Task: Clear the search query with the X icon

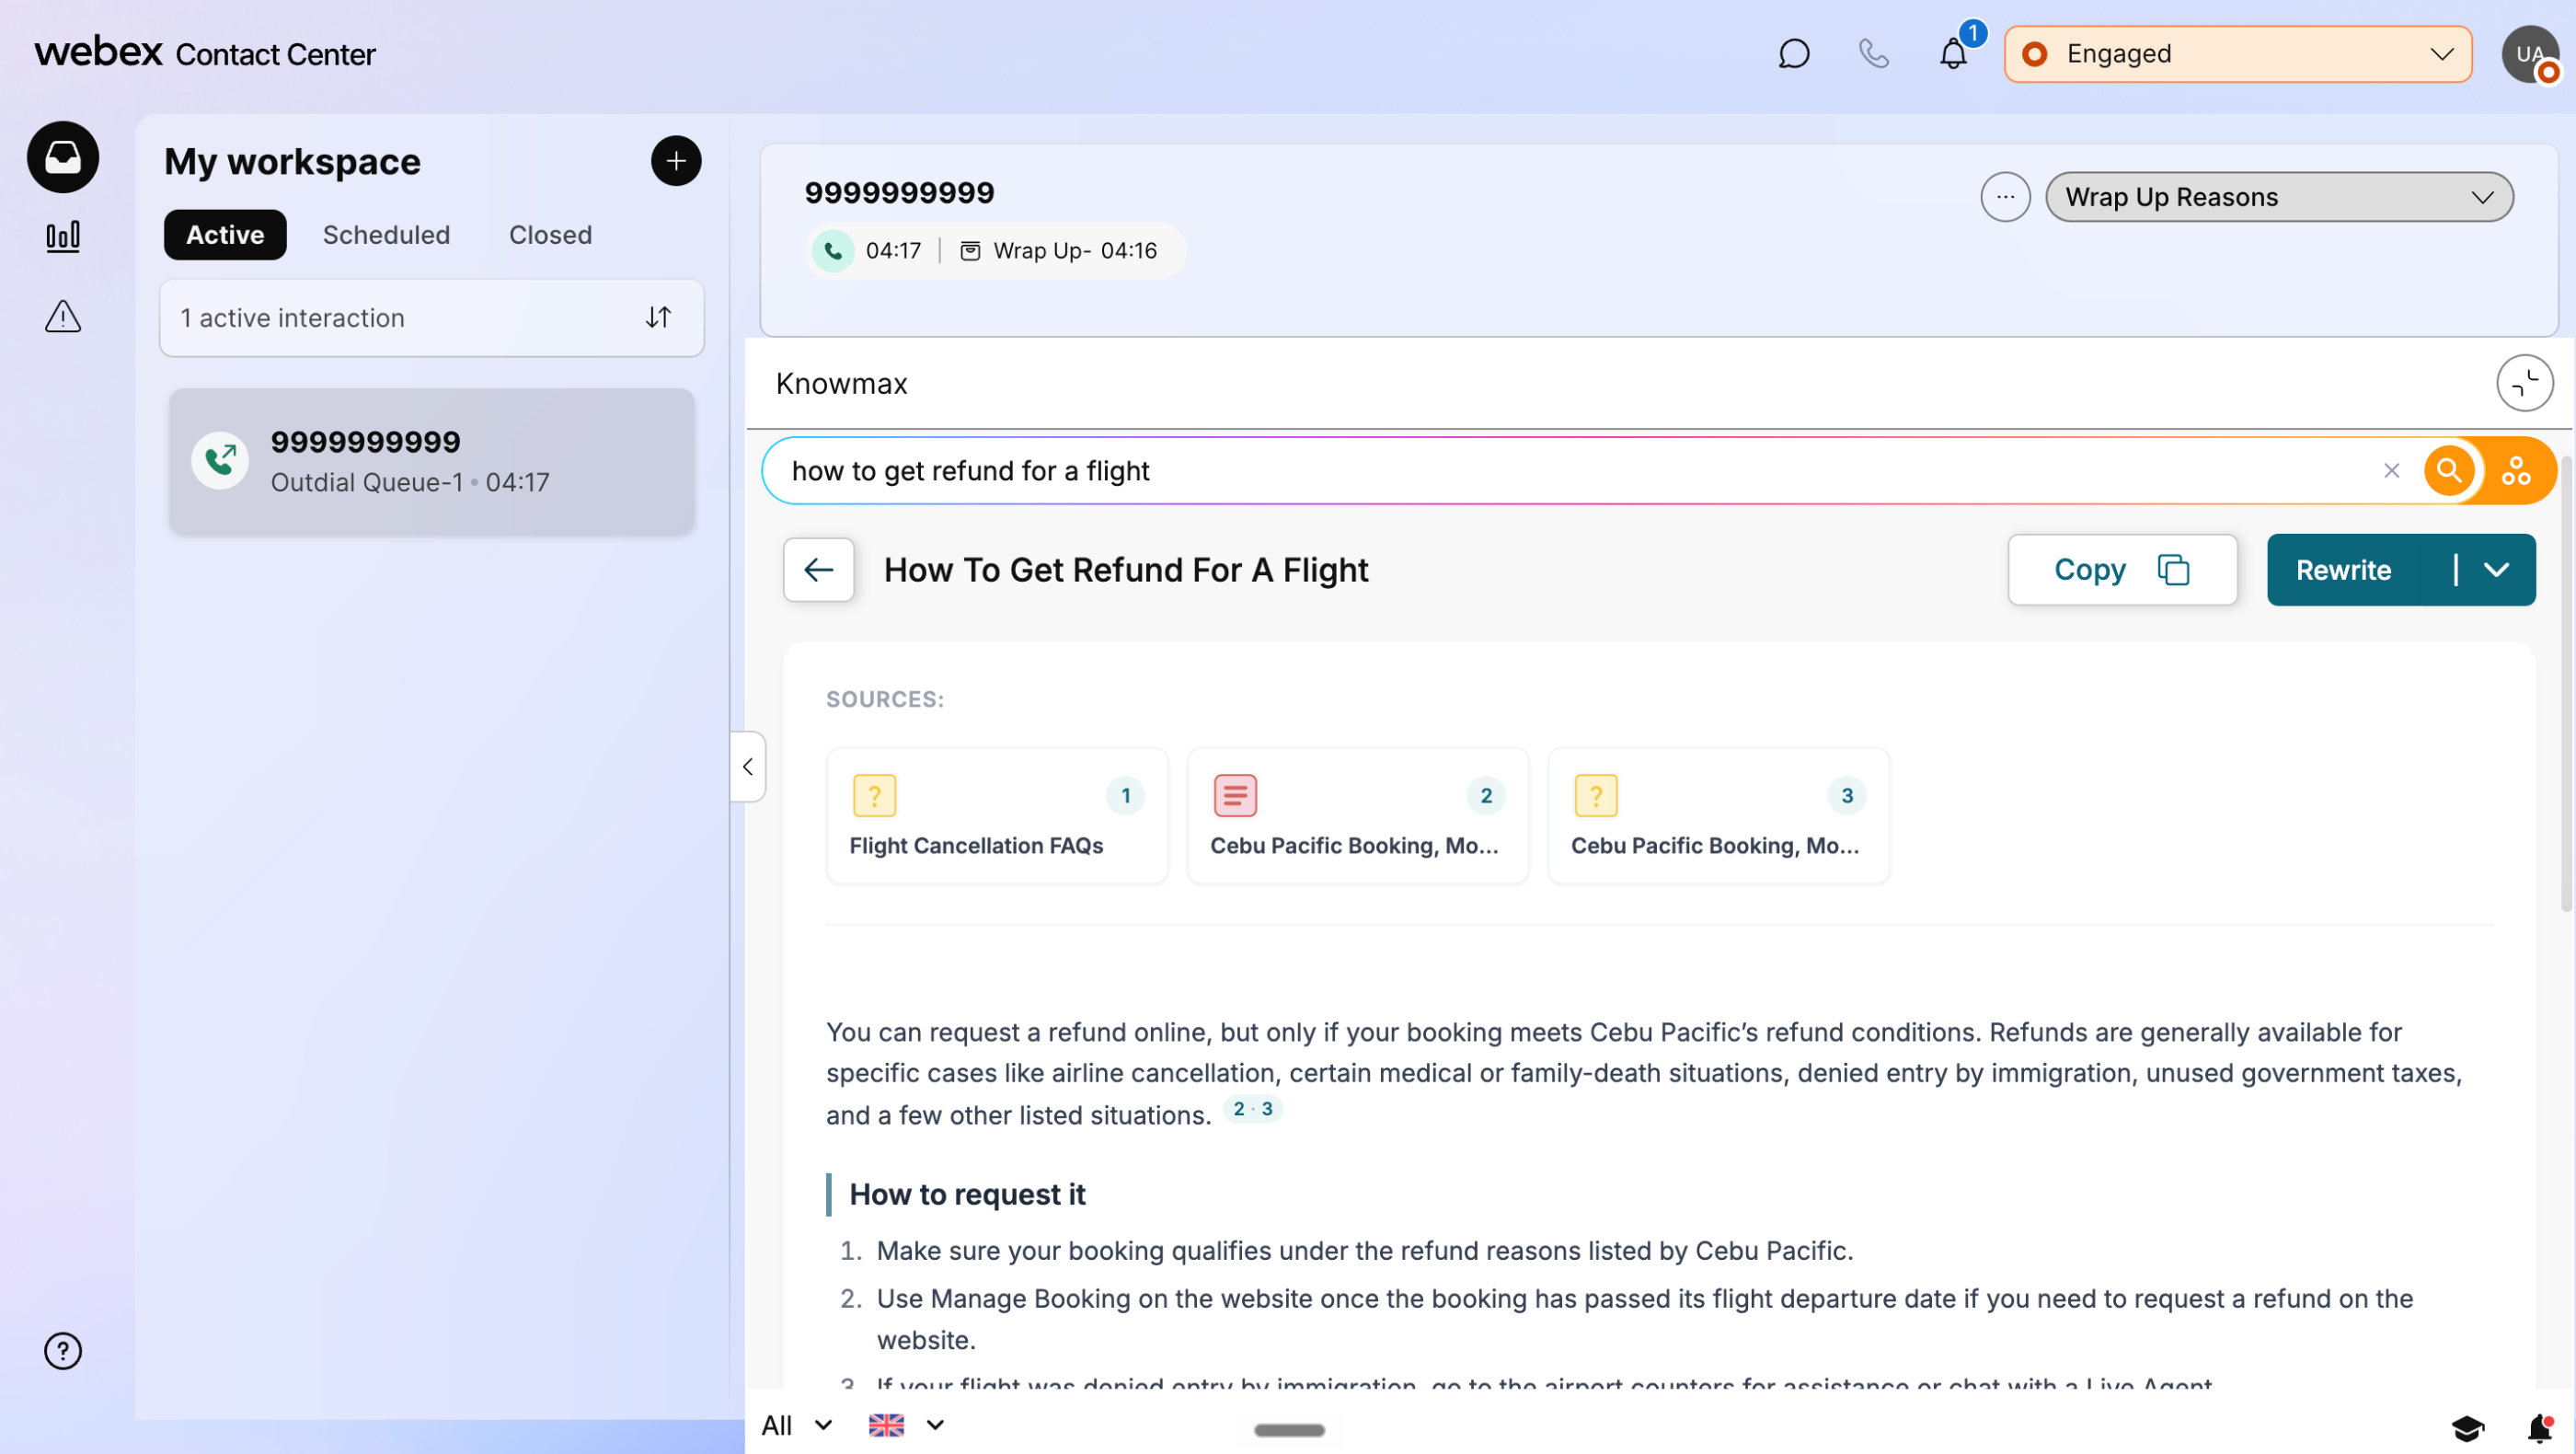Action: coord(2391,470)
